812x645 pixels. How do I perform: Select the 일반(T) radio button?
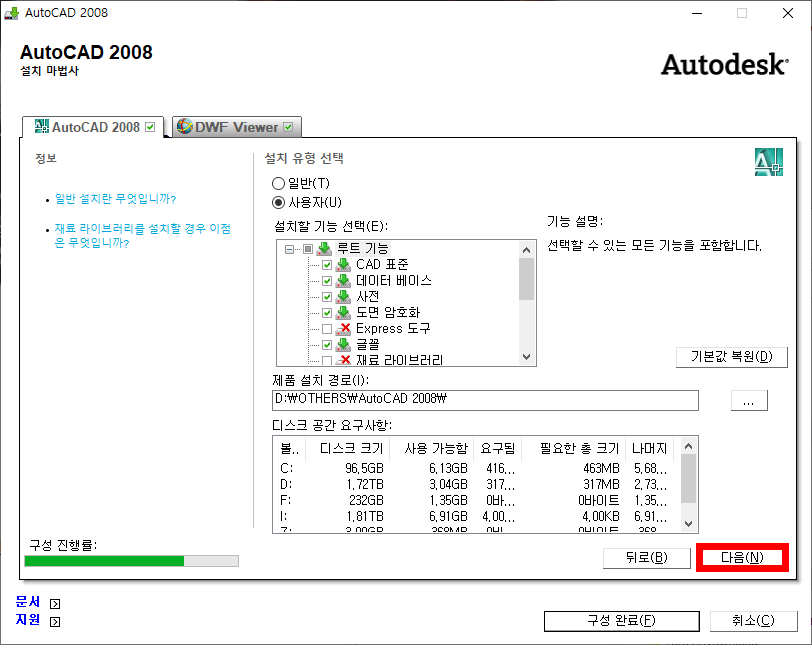tap(279, 183)
